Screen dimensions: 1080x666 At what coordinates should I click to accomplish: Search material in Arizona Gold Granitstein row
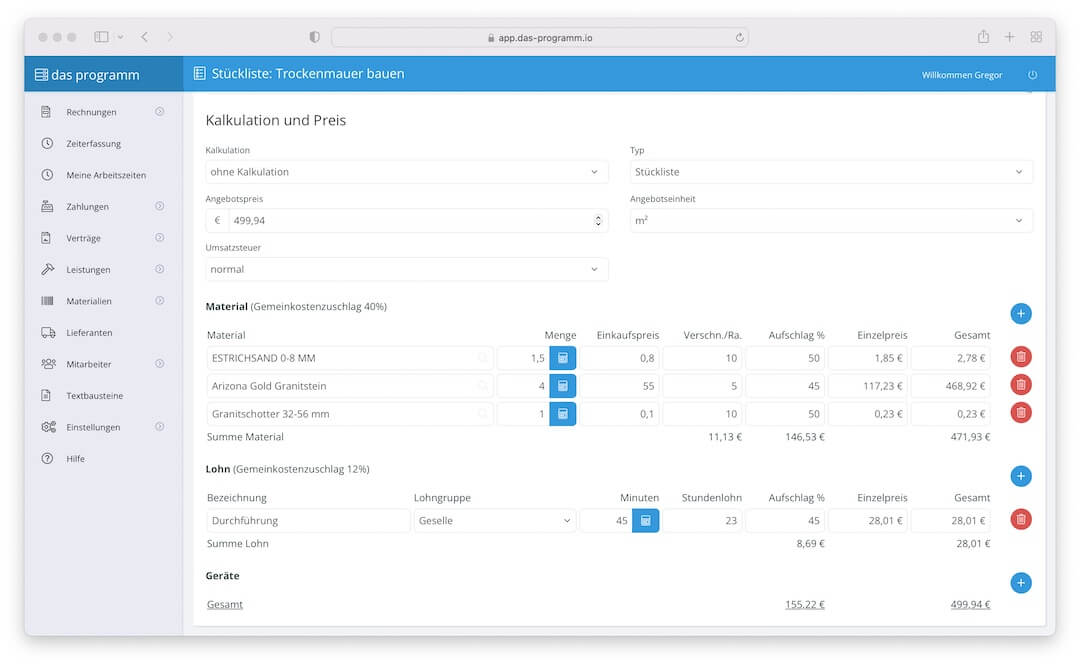(483, 386)
